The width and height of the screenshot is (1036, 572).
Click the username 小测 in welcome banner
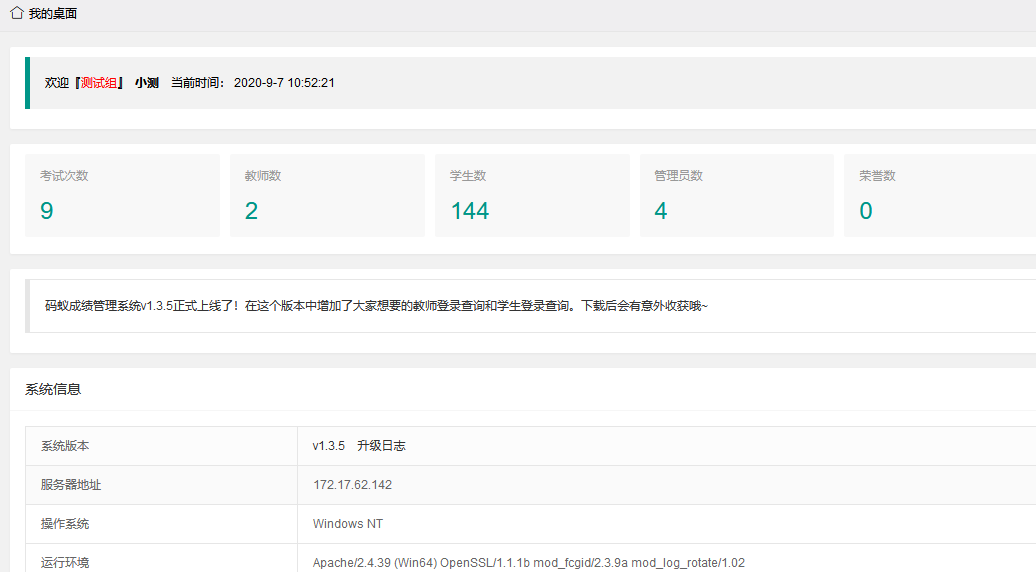(147, 83)
